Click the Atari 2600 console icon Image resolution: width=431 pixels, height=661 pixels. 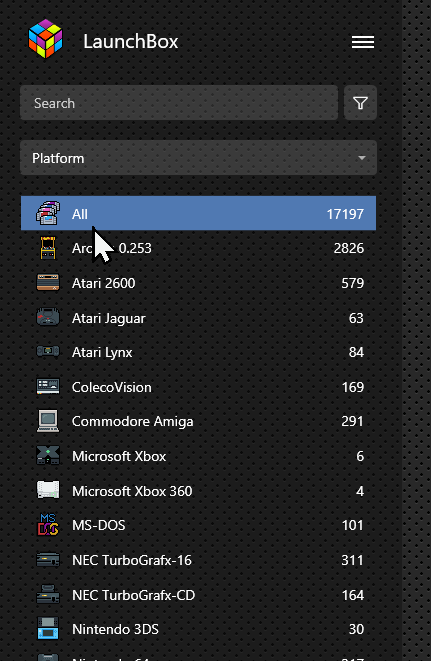[x=48, y=283]
